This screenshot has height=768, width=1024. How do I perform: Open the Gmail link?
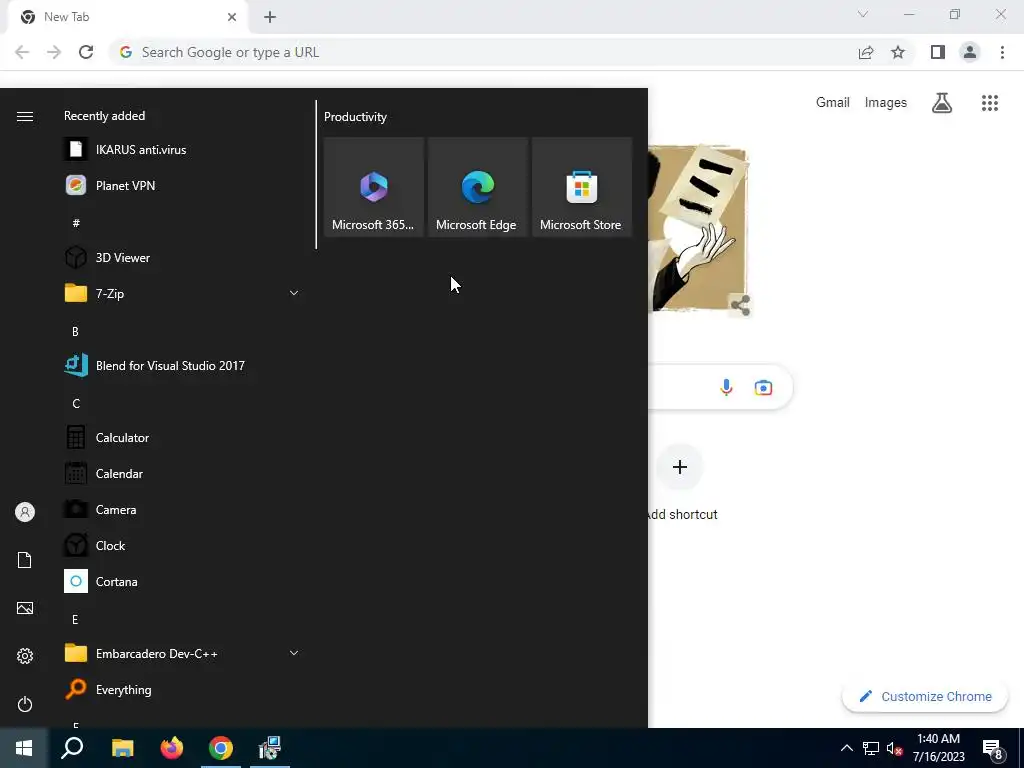tap(833, 103)
